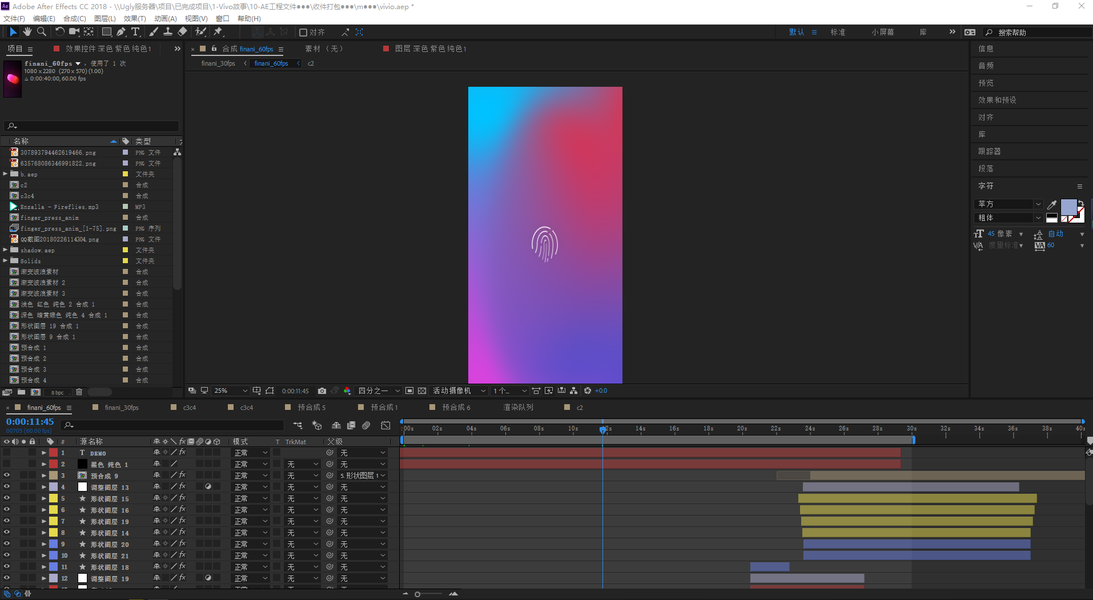Select the Brush tool

(153, 32)
